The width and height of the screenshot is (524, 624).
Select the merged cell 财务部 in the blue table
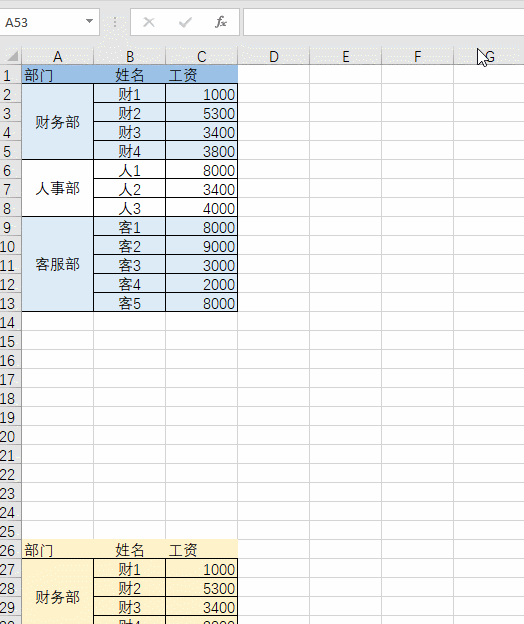pos(58,122)
